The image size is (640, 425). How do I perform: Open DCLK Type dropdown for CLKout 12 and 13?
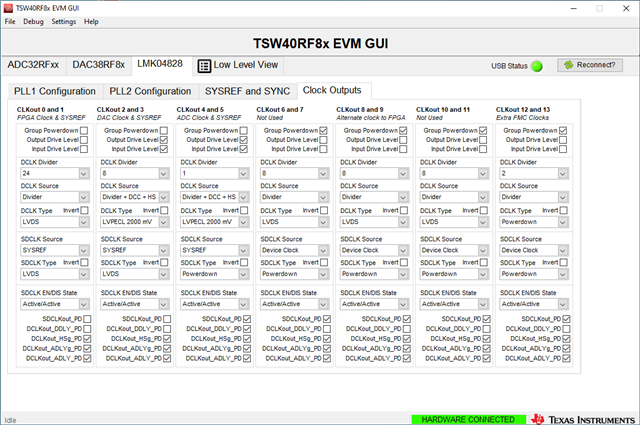point(534,222)
